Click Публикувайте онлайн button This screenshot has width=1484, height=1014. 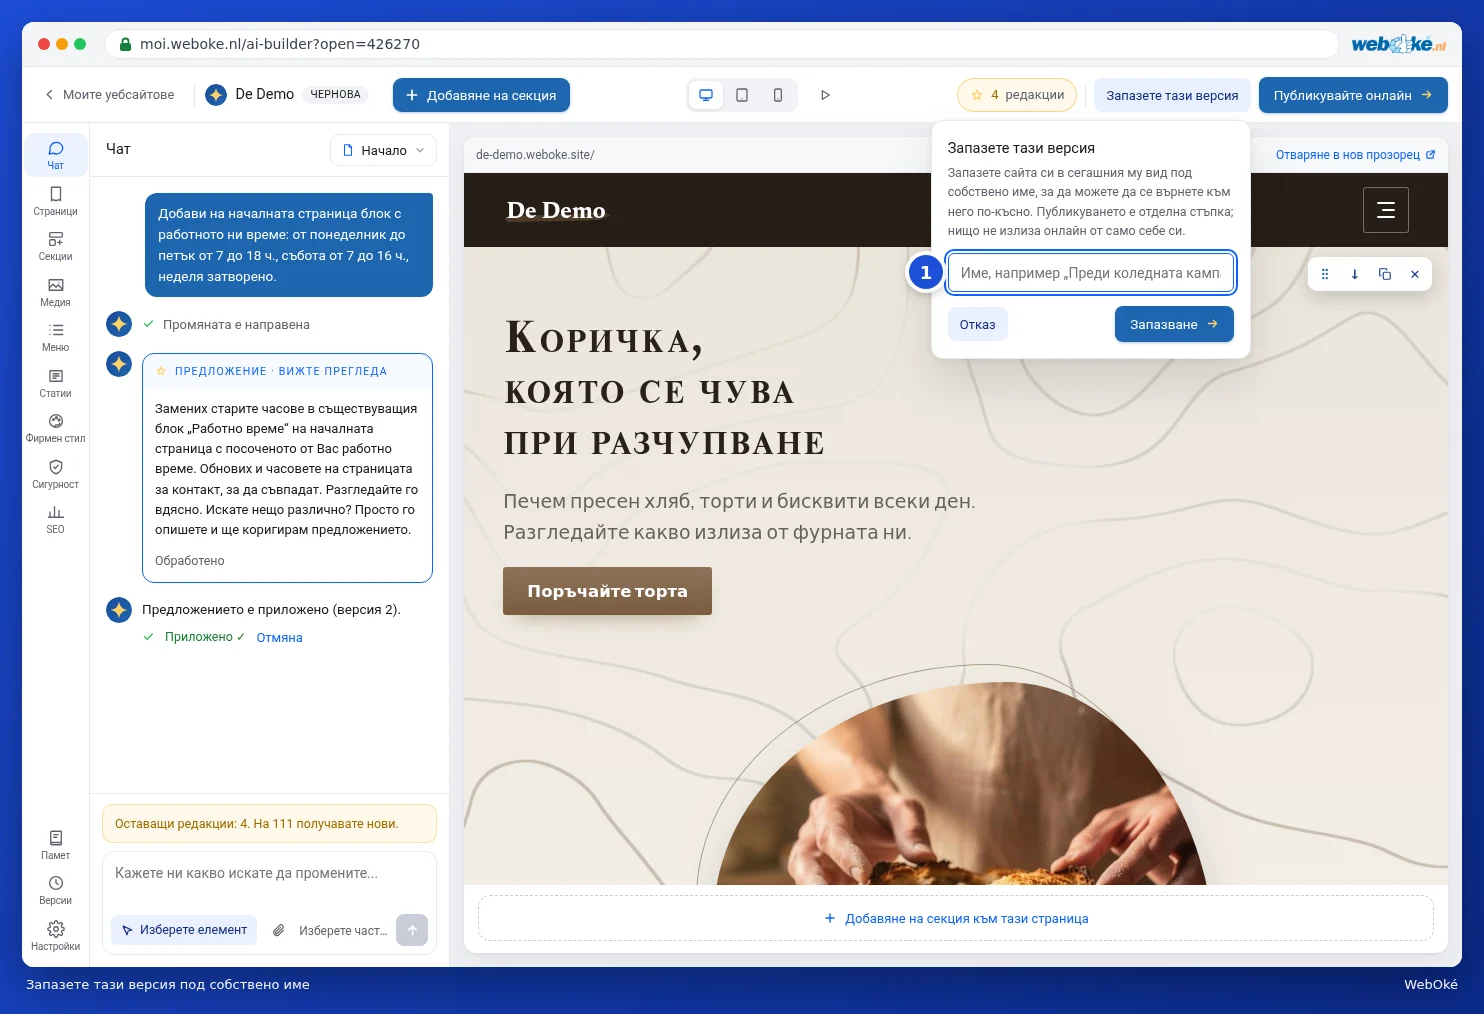(x=1353, y=95)
